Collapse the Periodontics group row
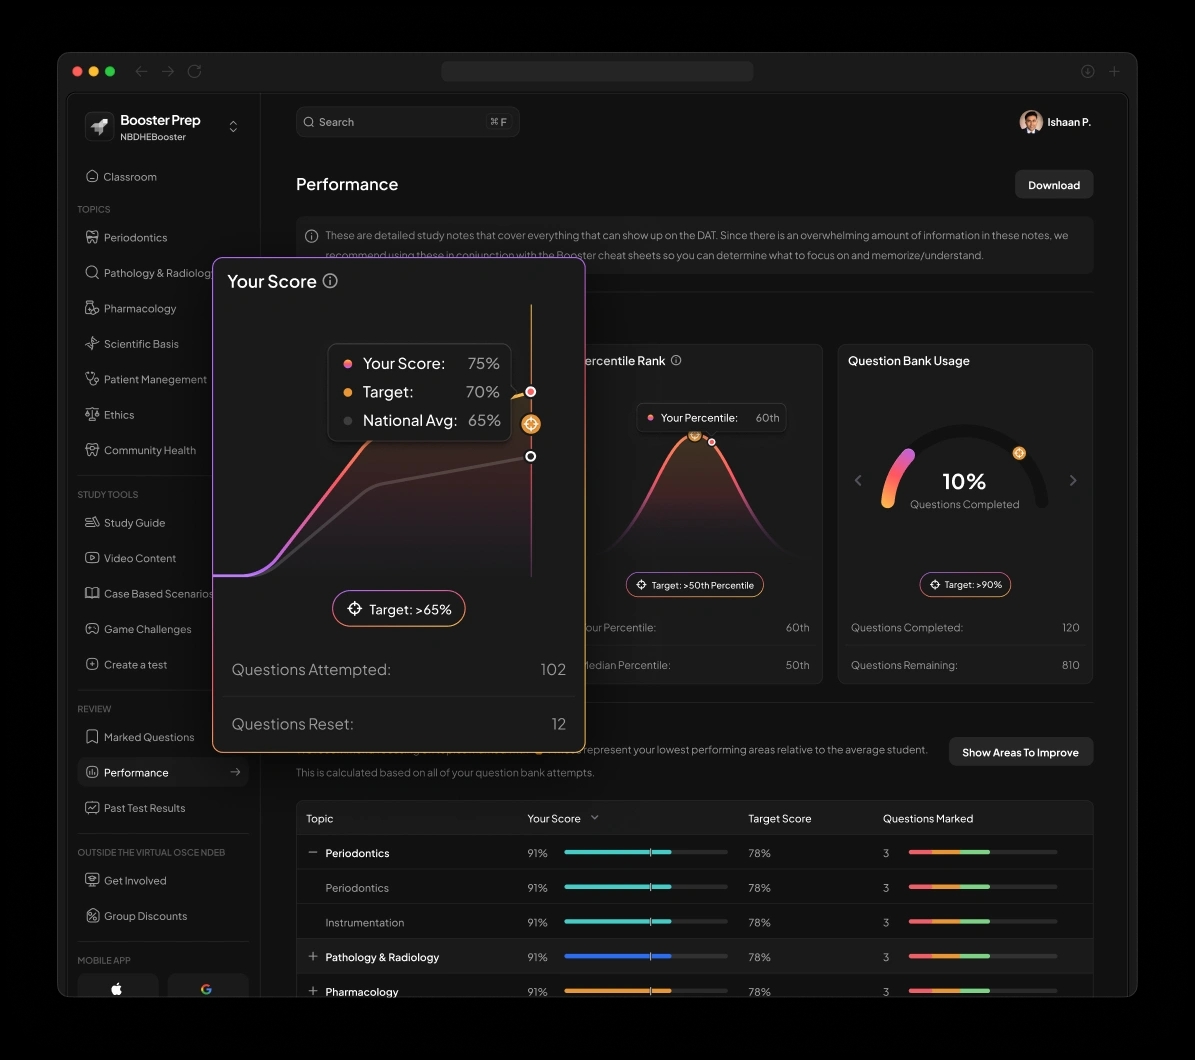Image resolution: width=1195 pixels, height=1060 pixels. coord(312,853)
